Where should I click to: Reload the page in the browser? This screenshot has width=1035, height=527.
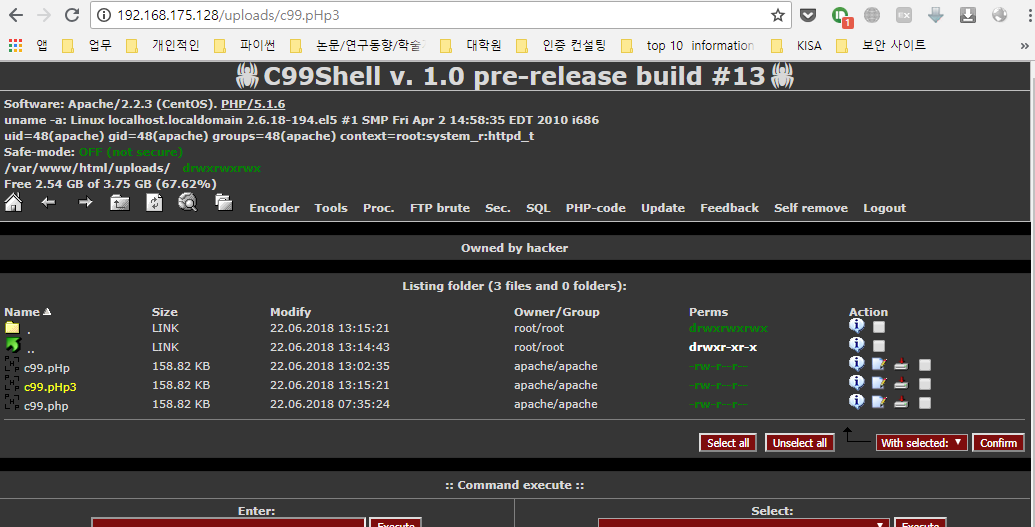point(72,15)
